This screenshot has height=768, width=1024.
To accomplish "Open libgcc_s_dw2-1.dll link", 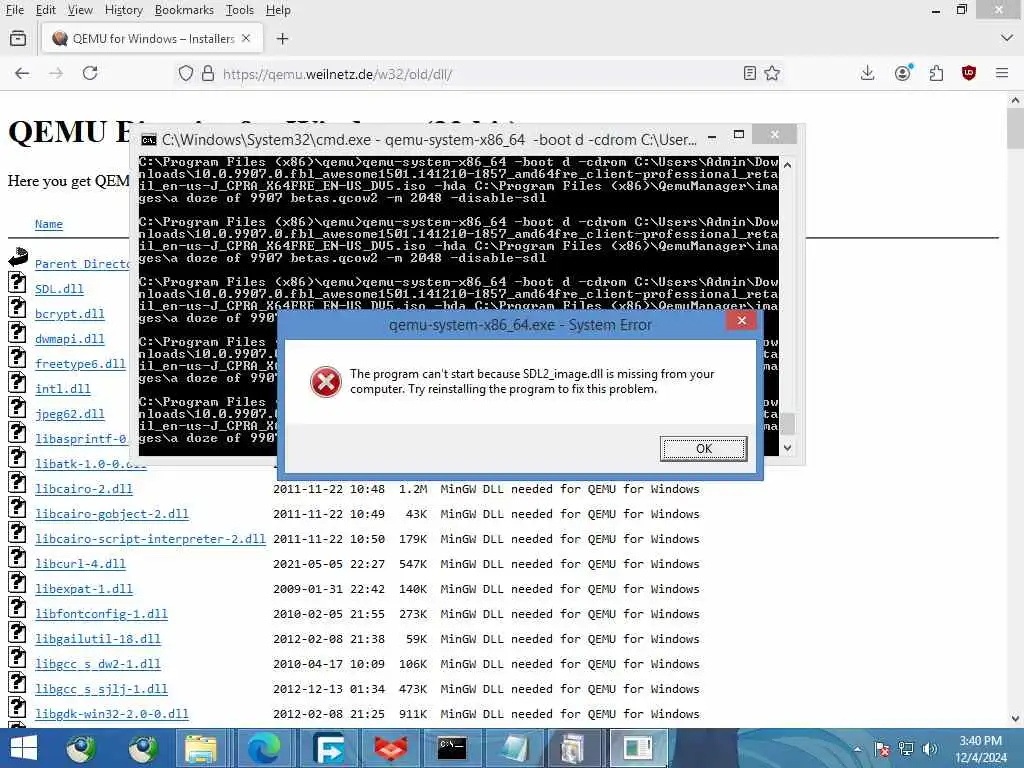I will (98, 664).
